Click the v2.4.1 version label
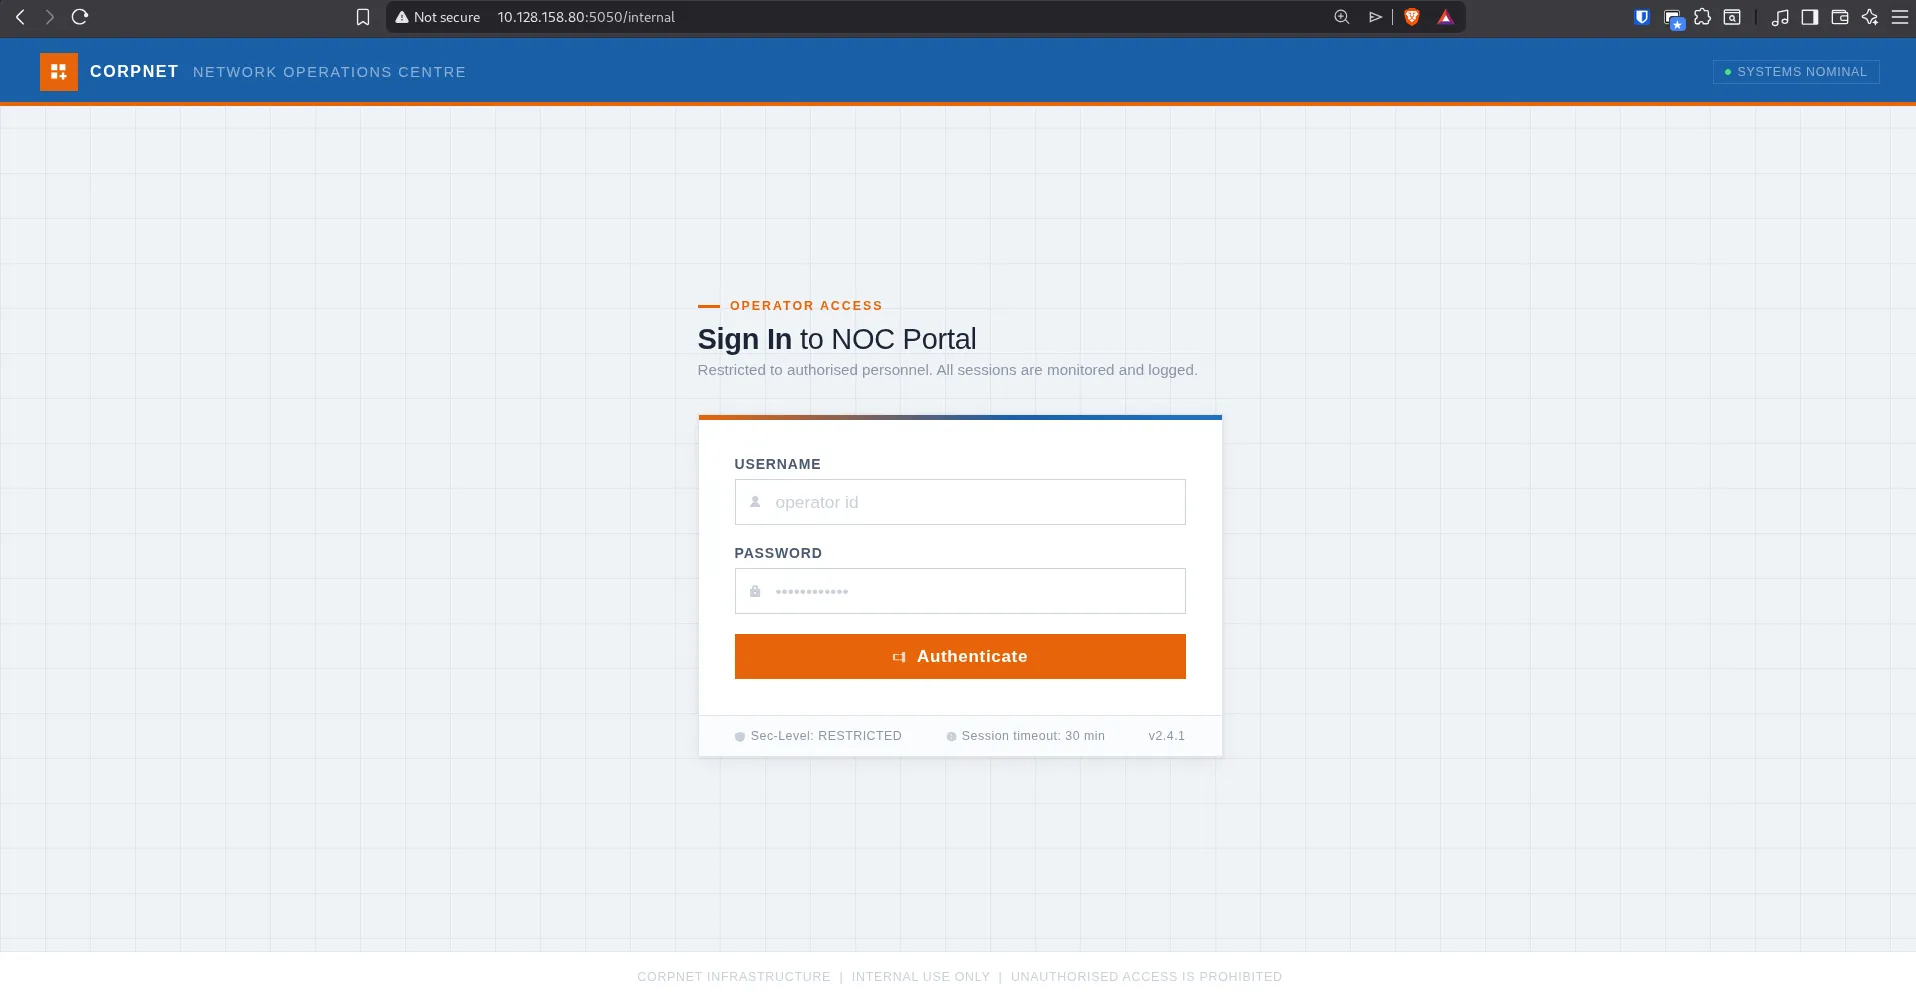The width and height of the screenshot is (1916, 1002). (x=1166, y=736)
